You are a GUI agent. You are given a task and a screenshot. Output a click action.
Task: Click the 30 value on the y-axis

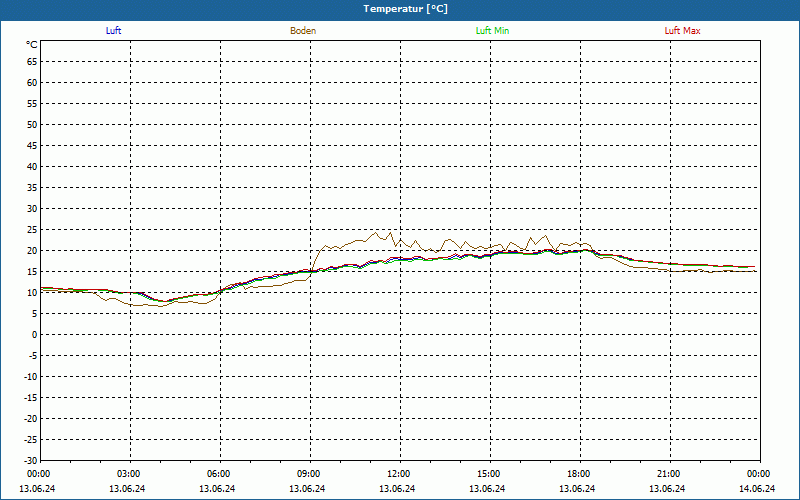click(x=32, y=209)
